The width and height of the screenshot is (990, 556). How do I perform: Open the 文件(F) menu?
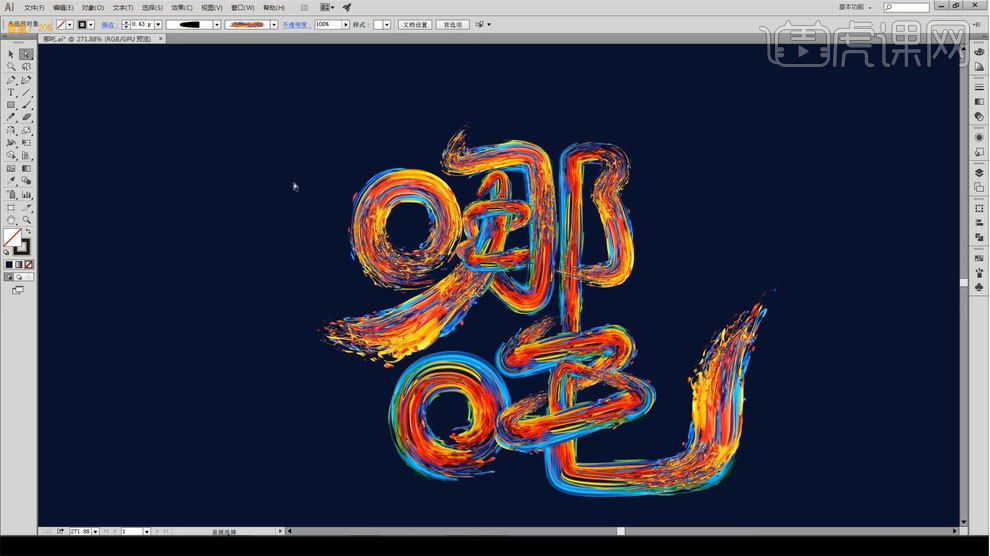34,8
